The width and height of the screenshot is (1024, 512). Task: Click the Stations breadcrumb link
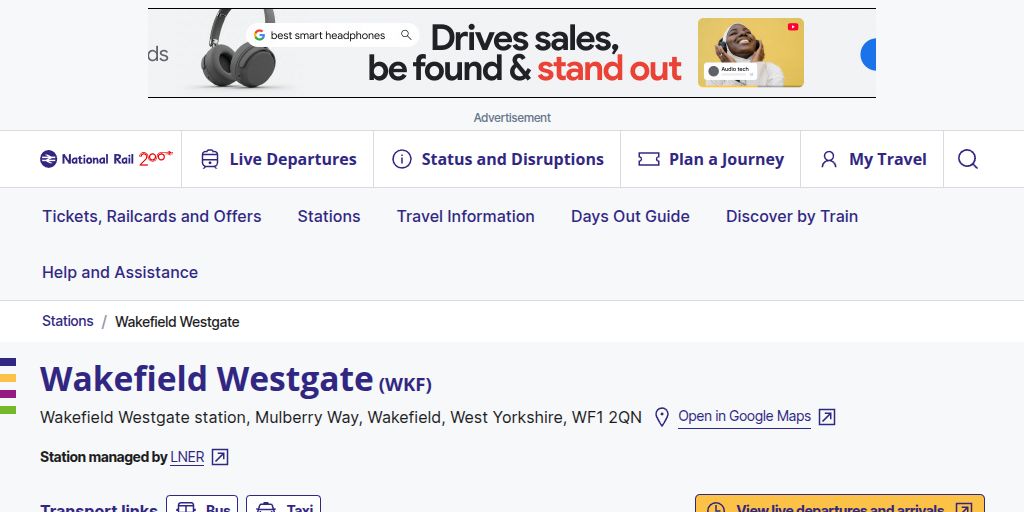click(67, 321)
